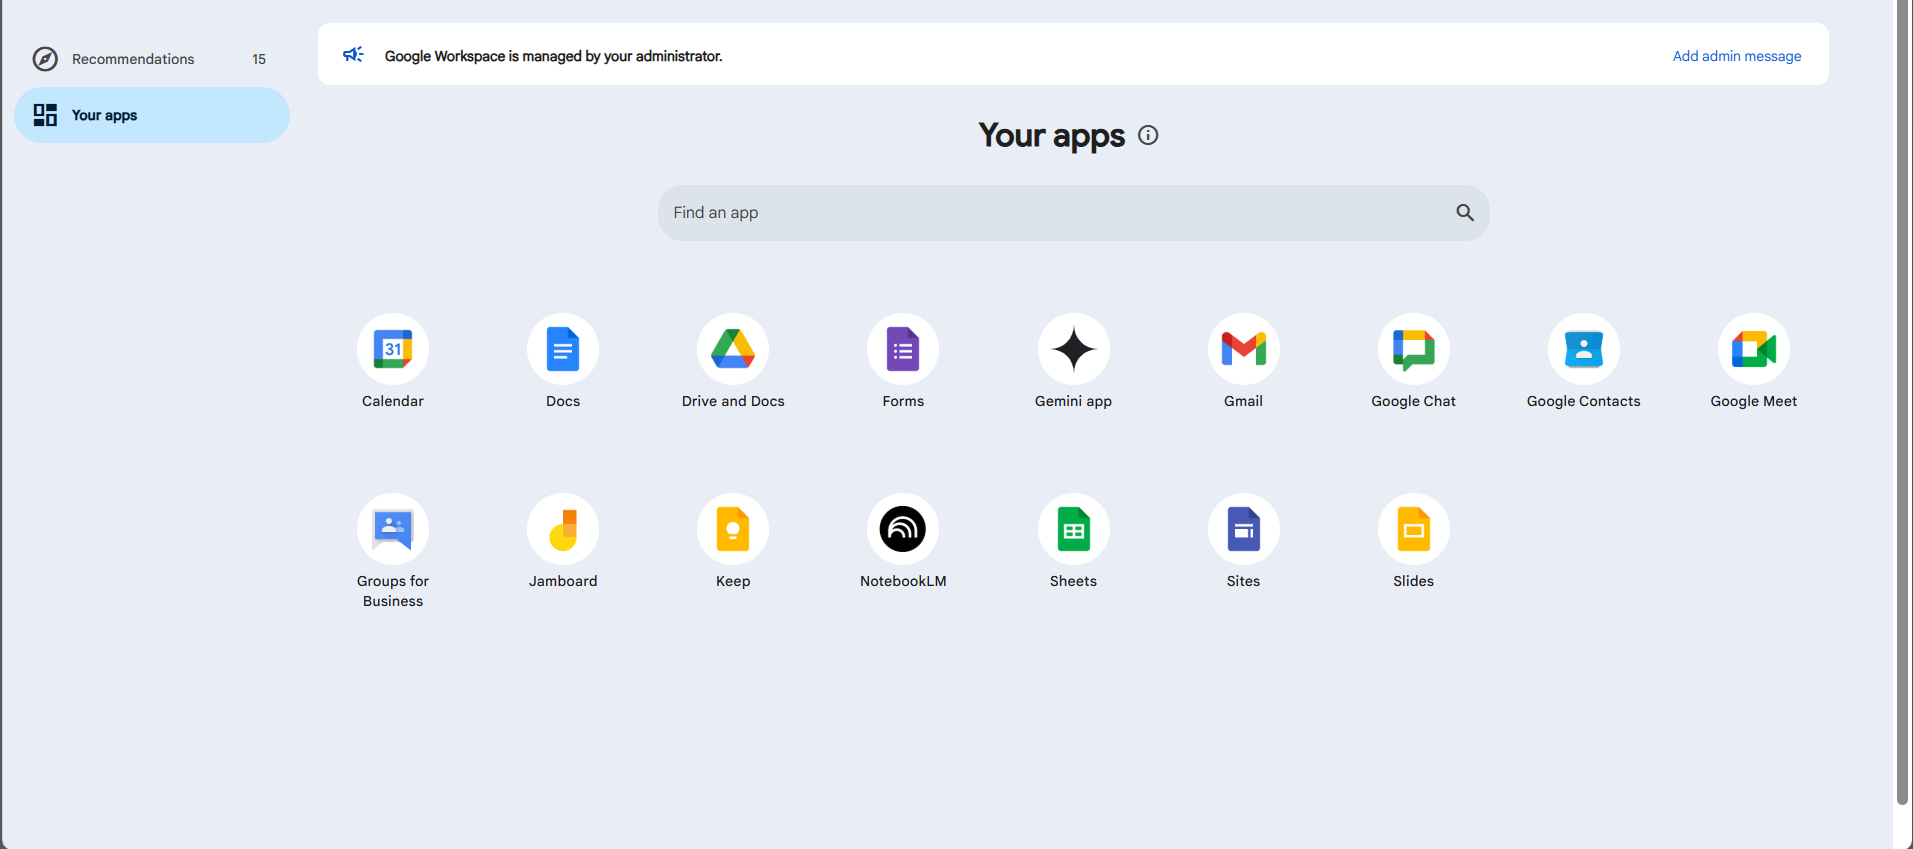Click the Sites app icon
Viewport: 1913px width, 849px height.
1243,529
